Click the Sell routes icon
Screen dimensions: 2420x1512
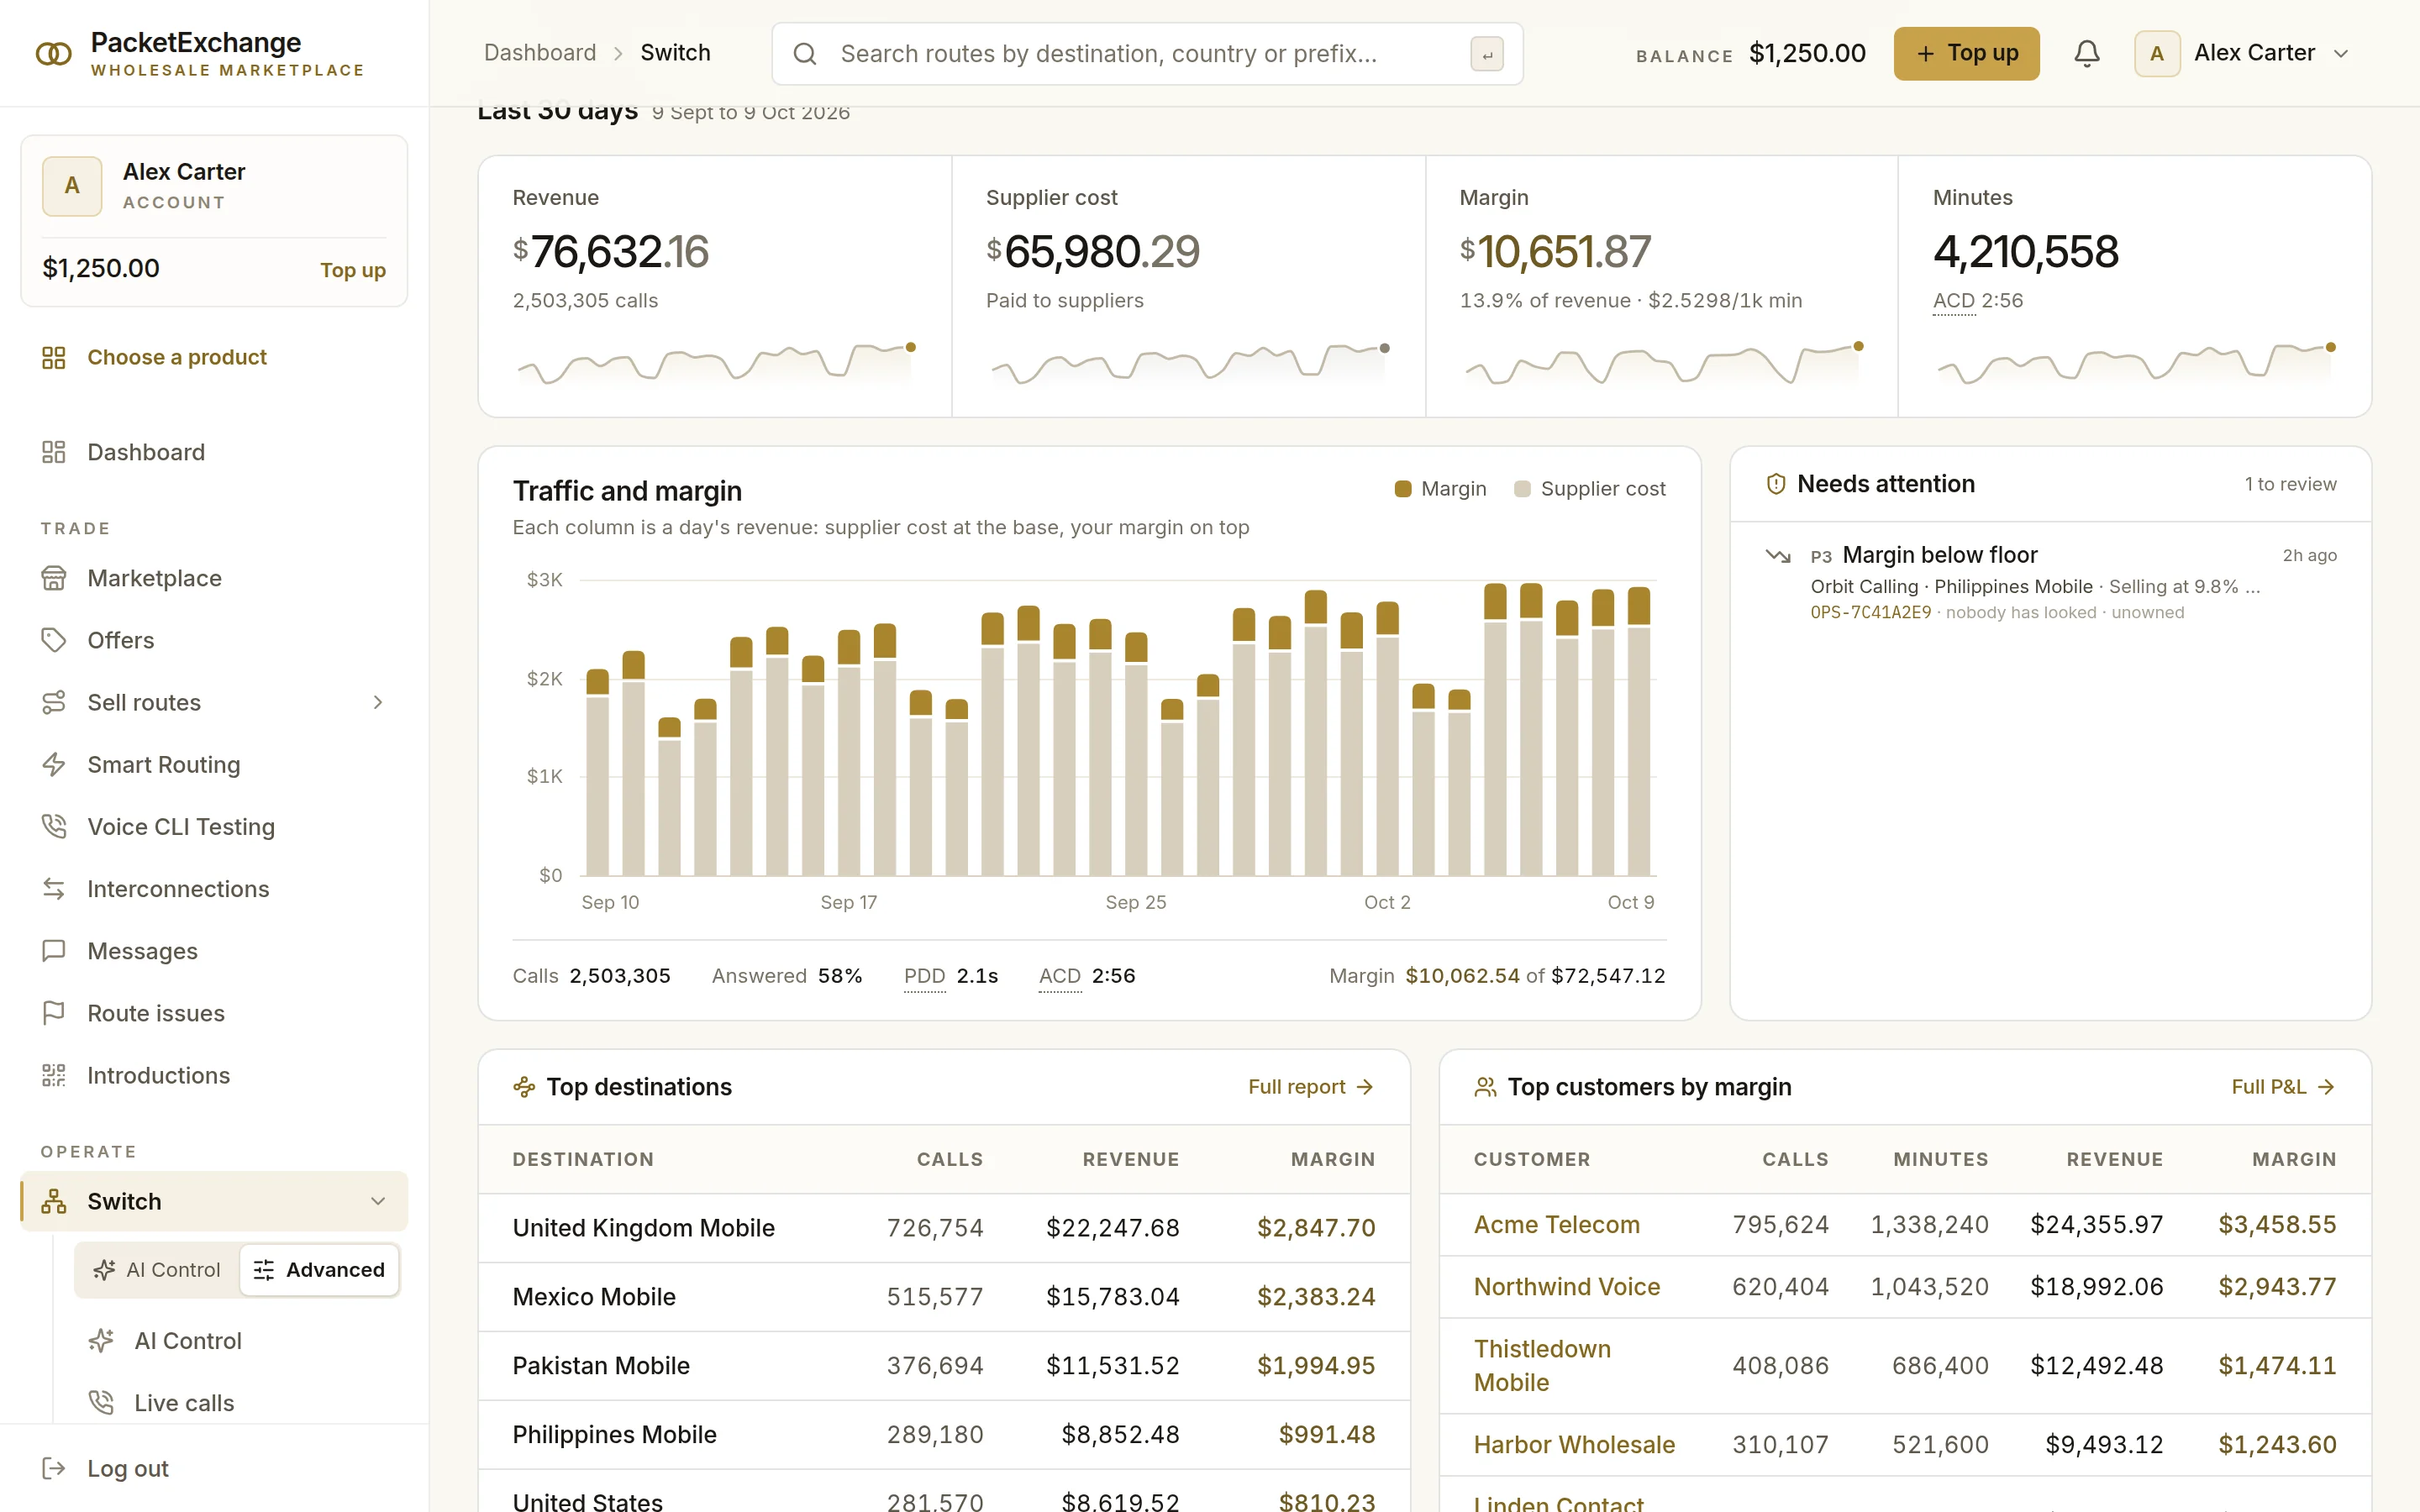(54, 702)
